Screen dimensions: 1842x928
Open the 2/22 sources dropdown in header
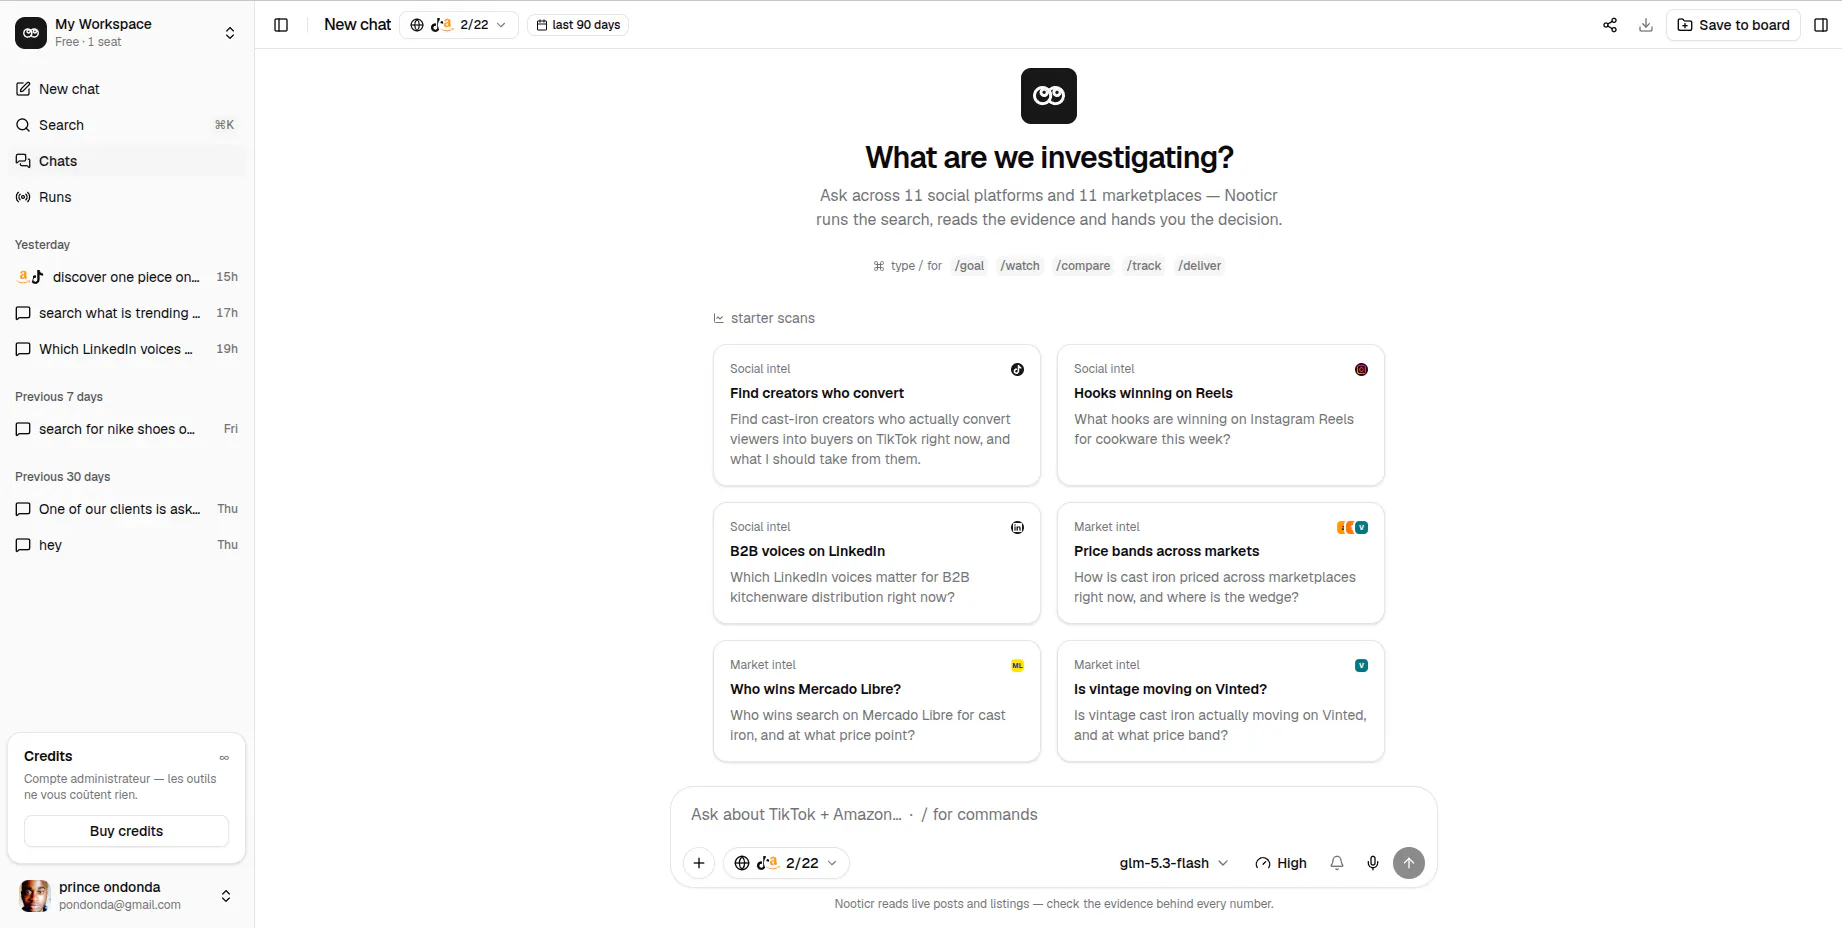coord(459,25)
